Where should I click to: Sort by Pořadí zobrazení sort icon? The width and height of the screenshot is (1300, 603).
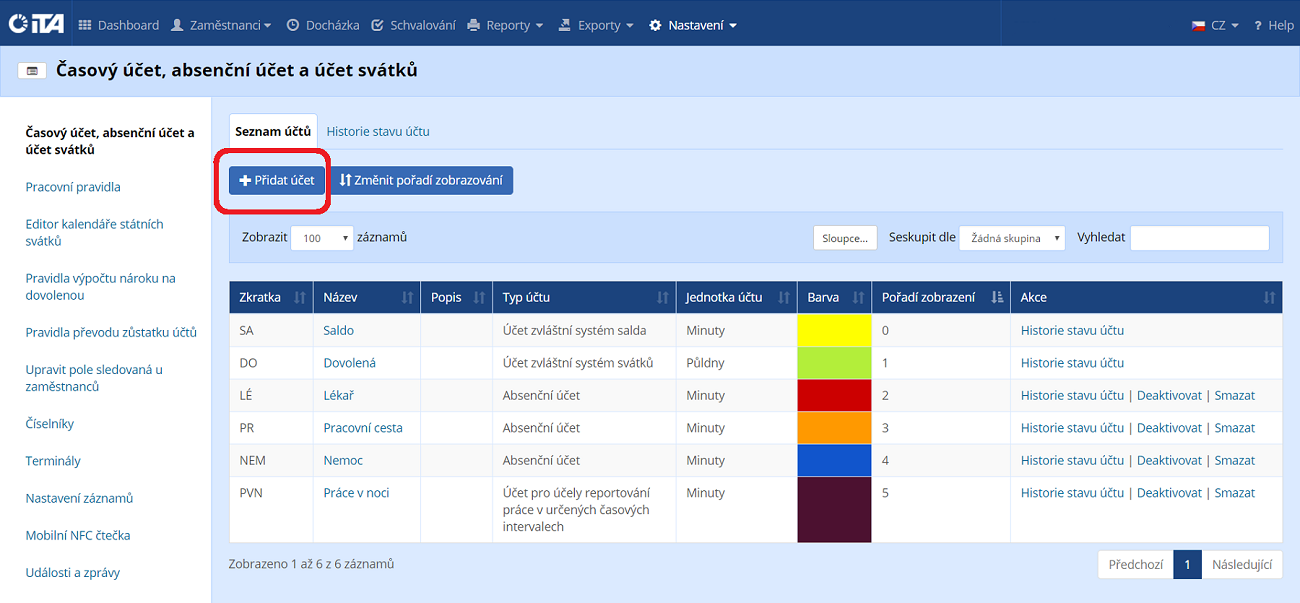tap(996, 298)
